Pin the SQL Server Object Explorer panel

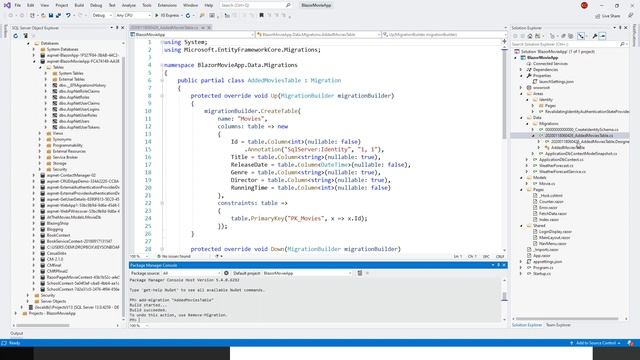click(x=117, y=28)
